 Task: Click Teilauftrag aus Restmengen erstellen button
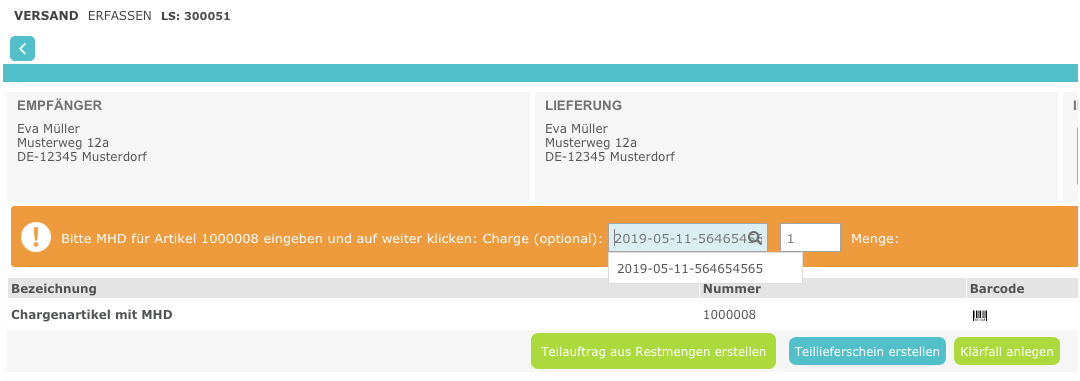653,351
